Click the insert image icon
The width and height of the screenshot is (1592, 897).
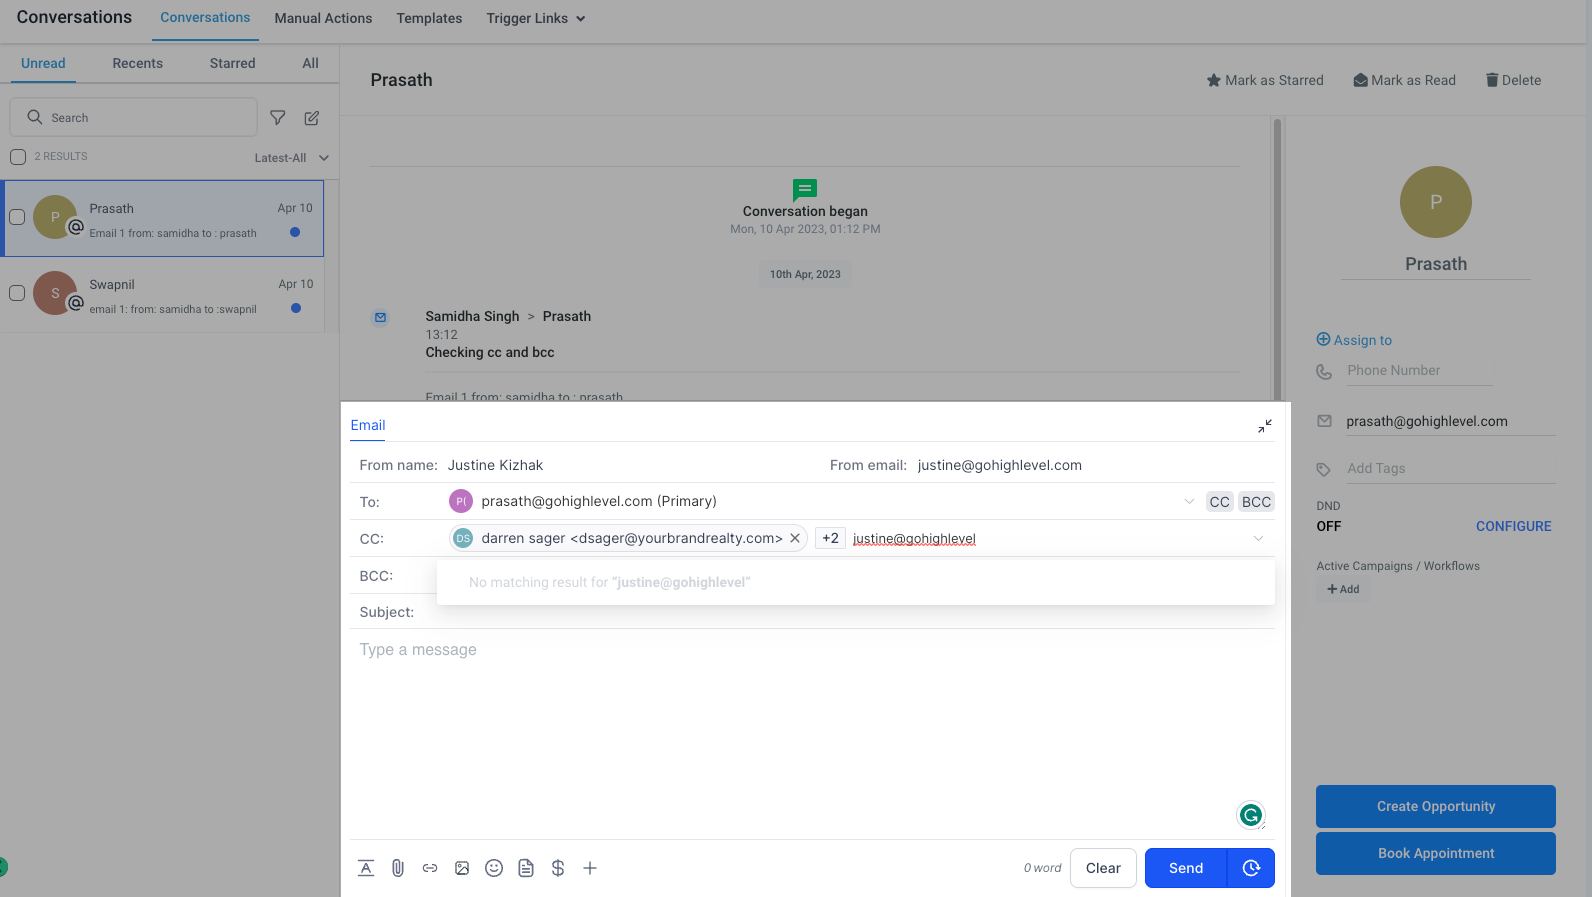[462, 868]
